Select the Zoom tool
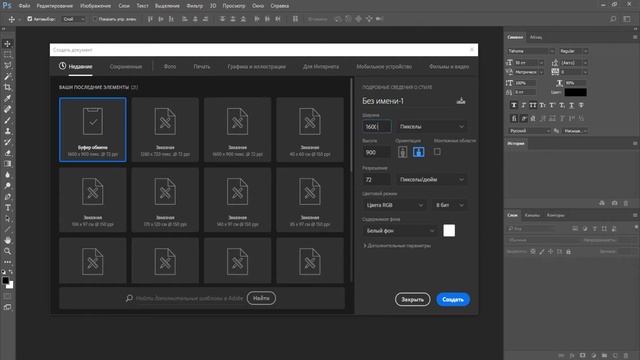Viewport: 640px width, 360px height. [x=7, y=251]
